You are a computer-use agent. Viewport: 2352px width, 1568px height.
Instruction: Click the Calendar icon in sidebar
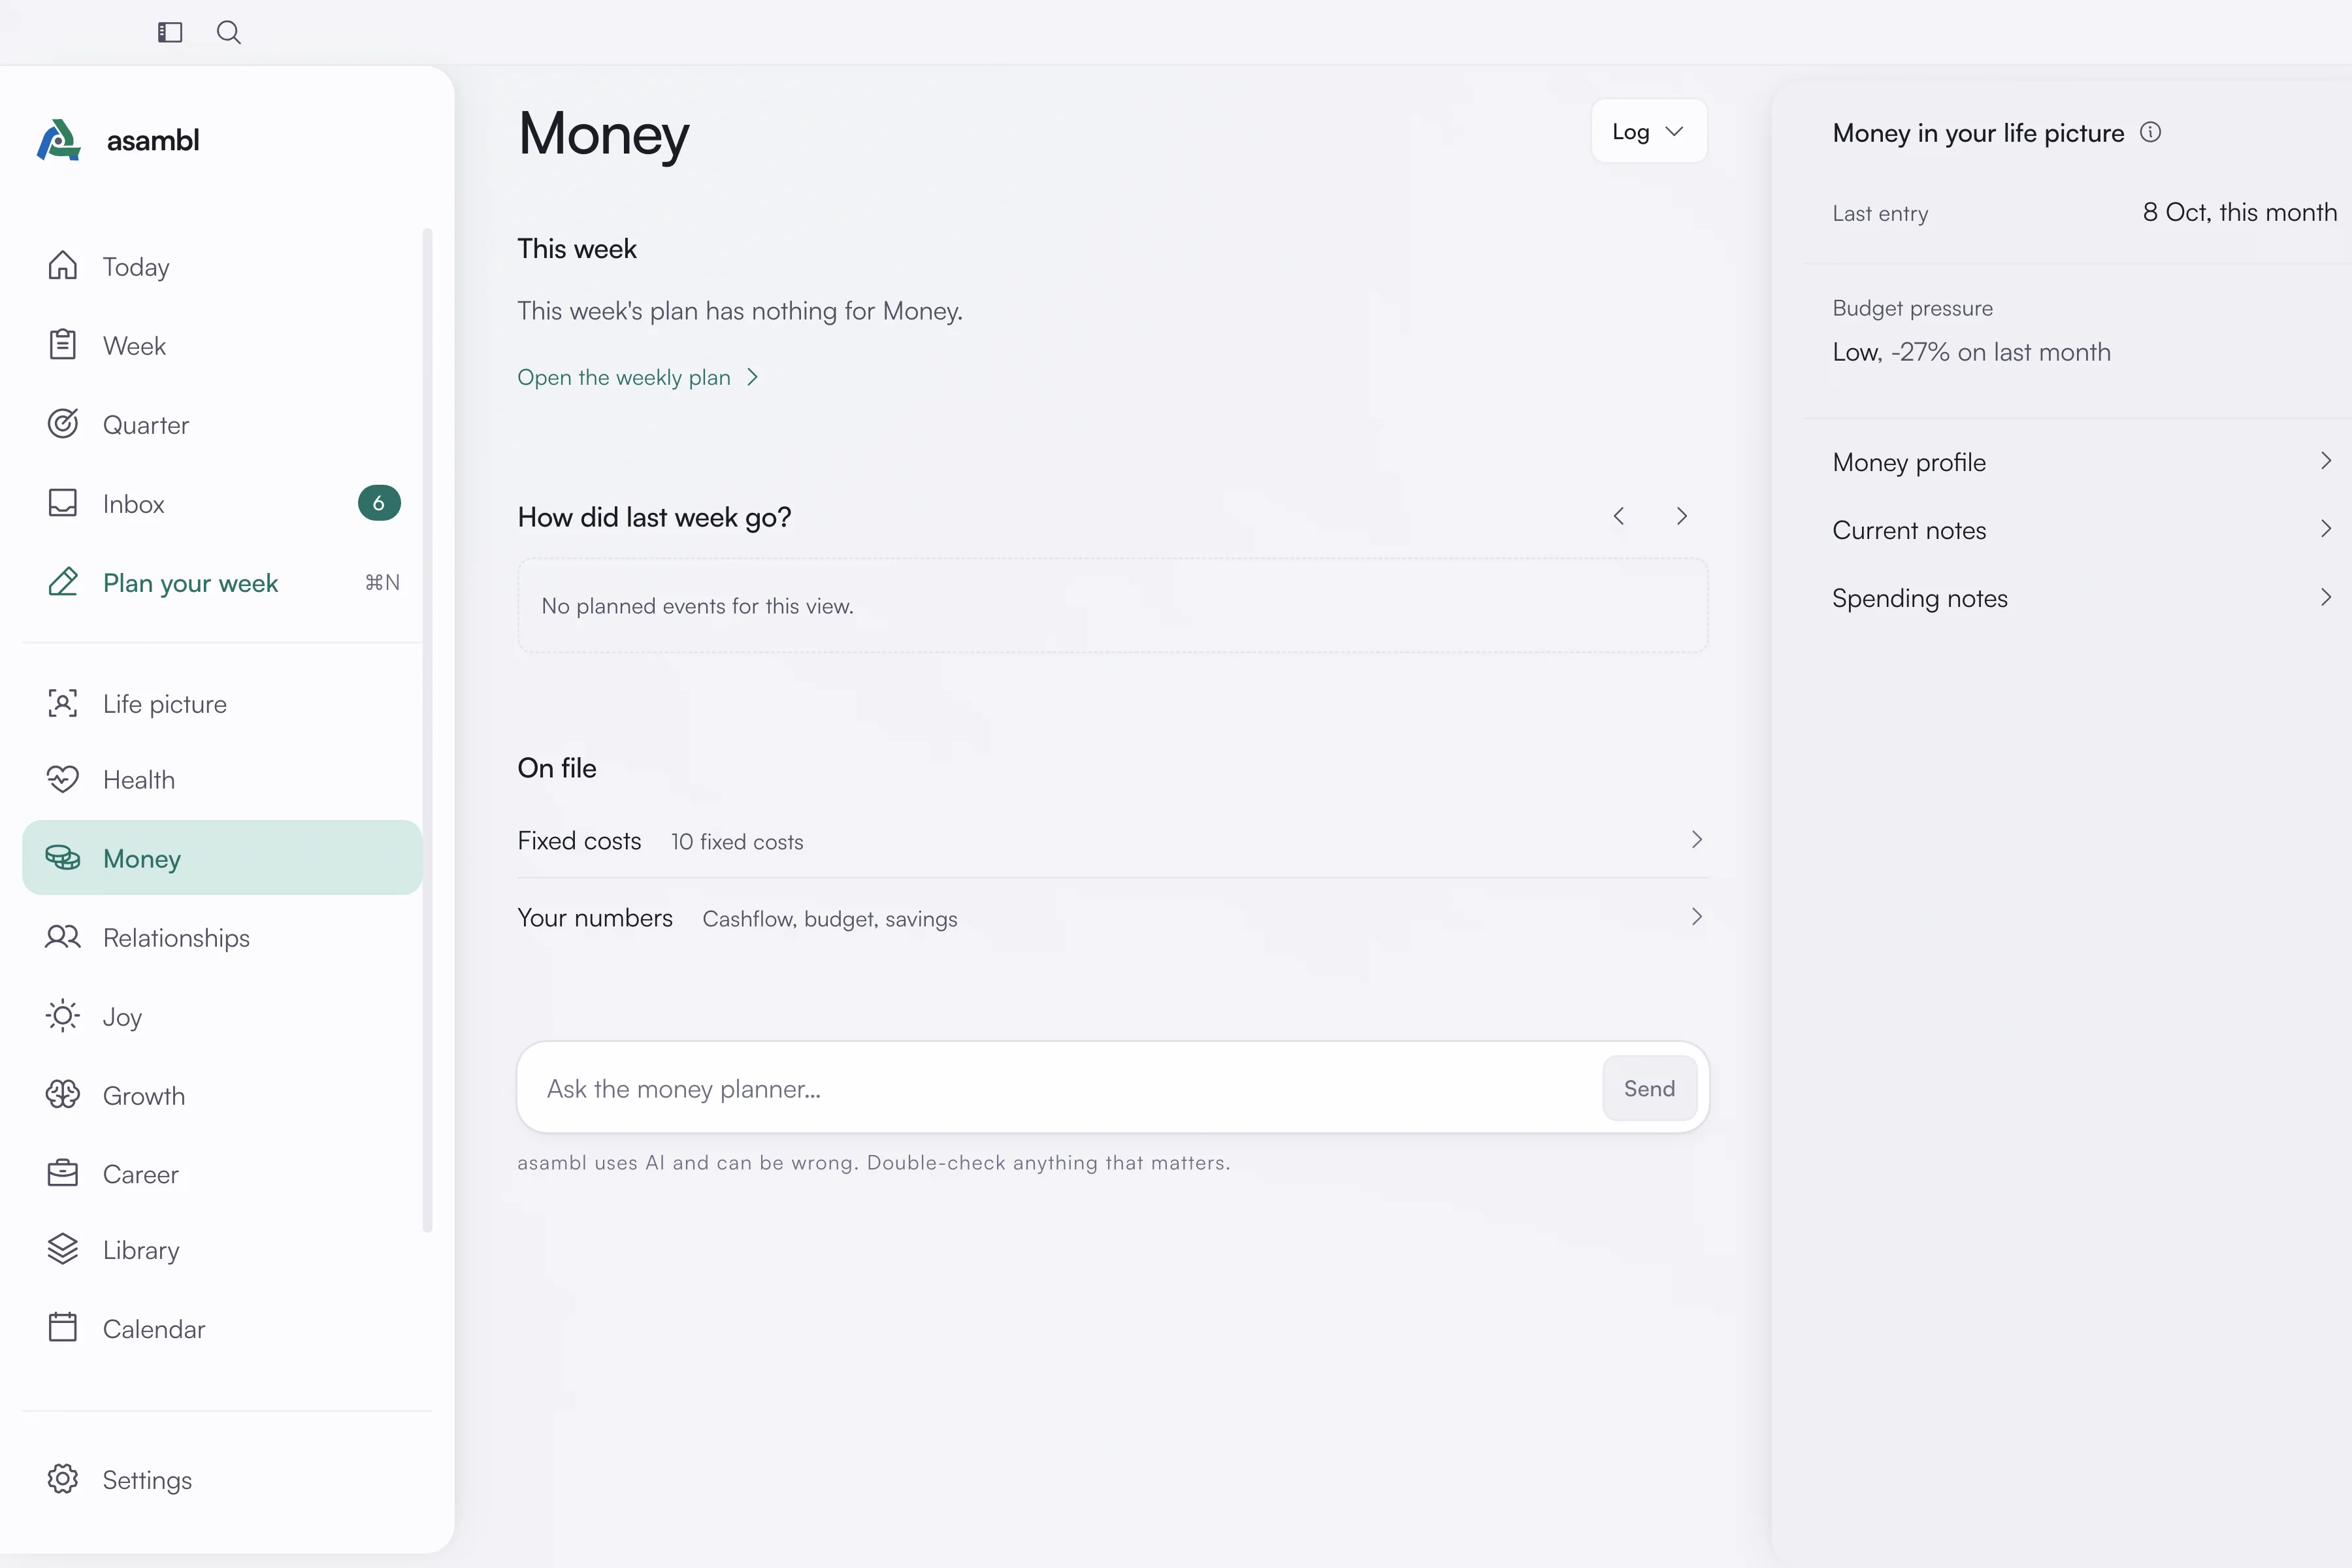click(x=63, y=1327)
